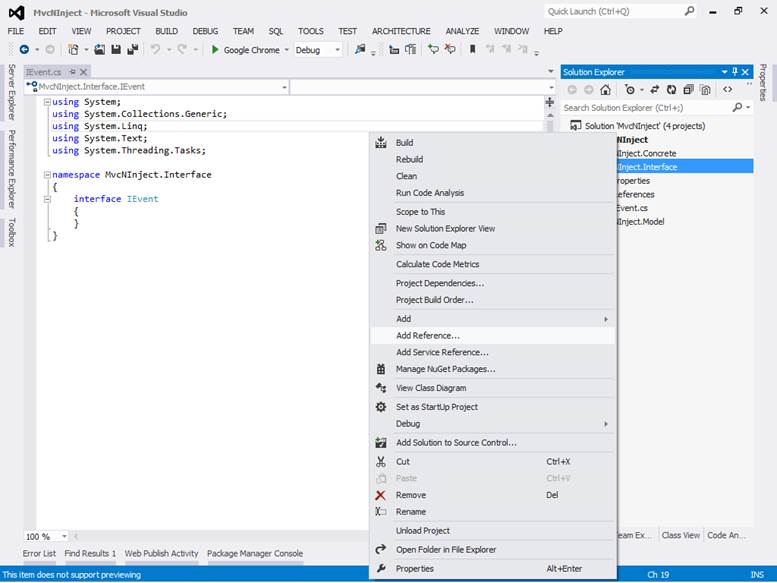Click the Home icon in Solution Explorer

click(605, 90)
